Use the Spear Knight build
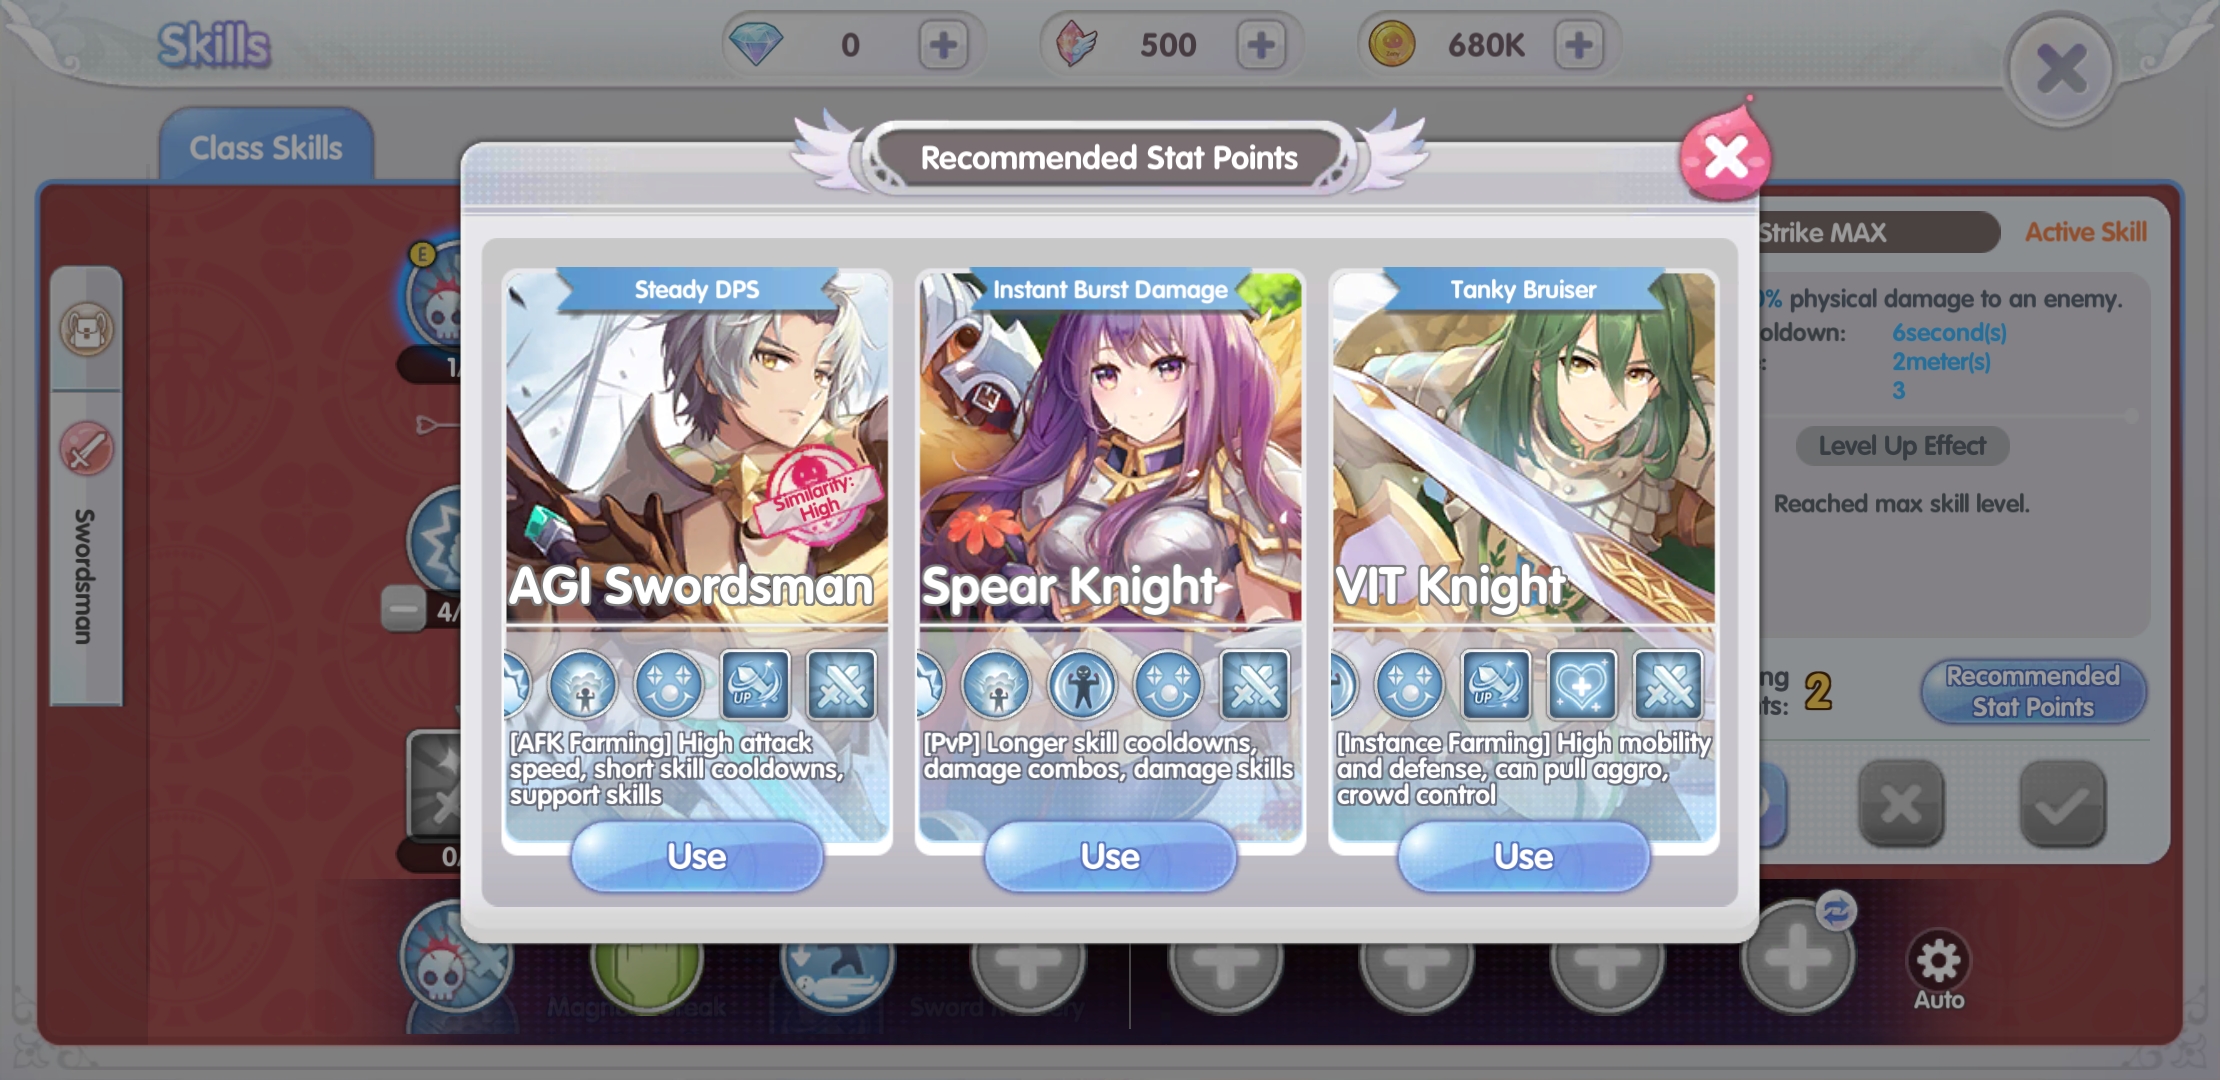This screenshot has width=2220, height=1080. pos(1110,856)
